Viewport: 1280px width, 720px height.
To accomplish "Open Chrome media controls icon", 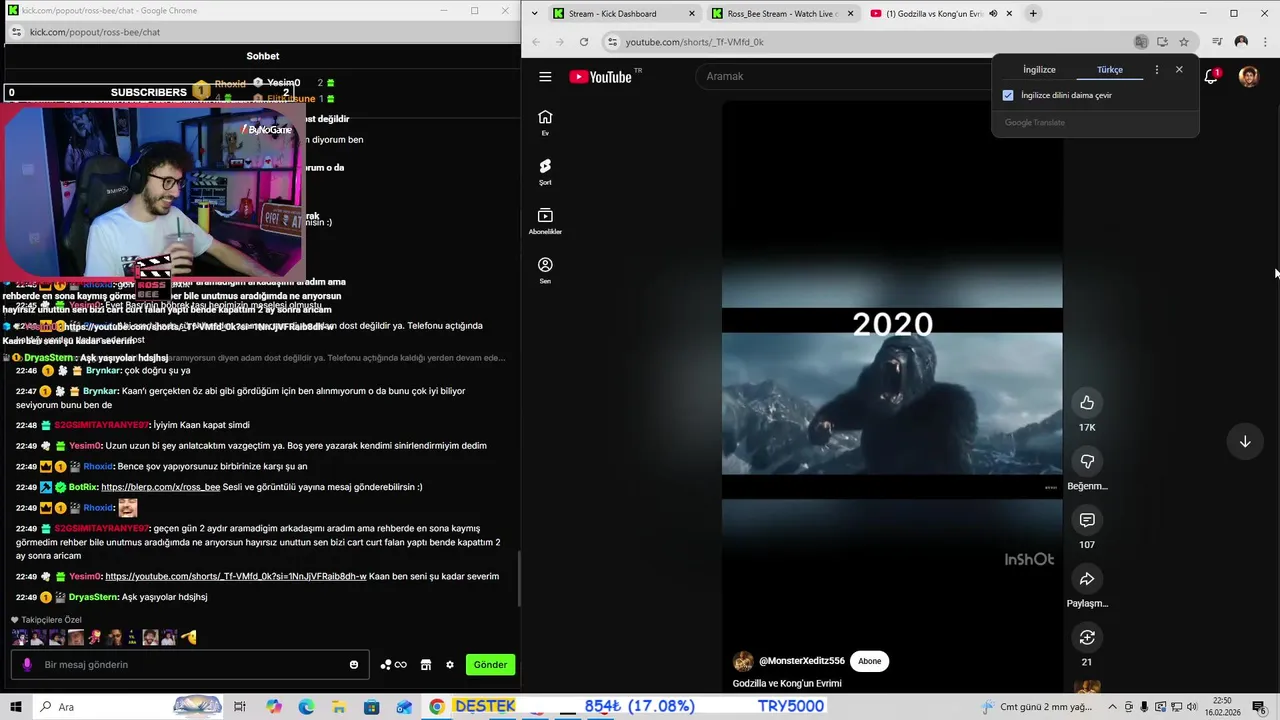I will (x=1217, y=42).
